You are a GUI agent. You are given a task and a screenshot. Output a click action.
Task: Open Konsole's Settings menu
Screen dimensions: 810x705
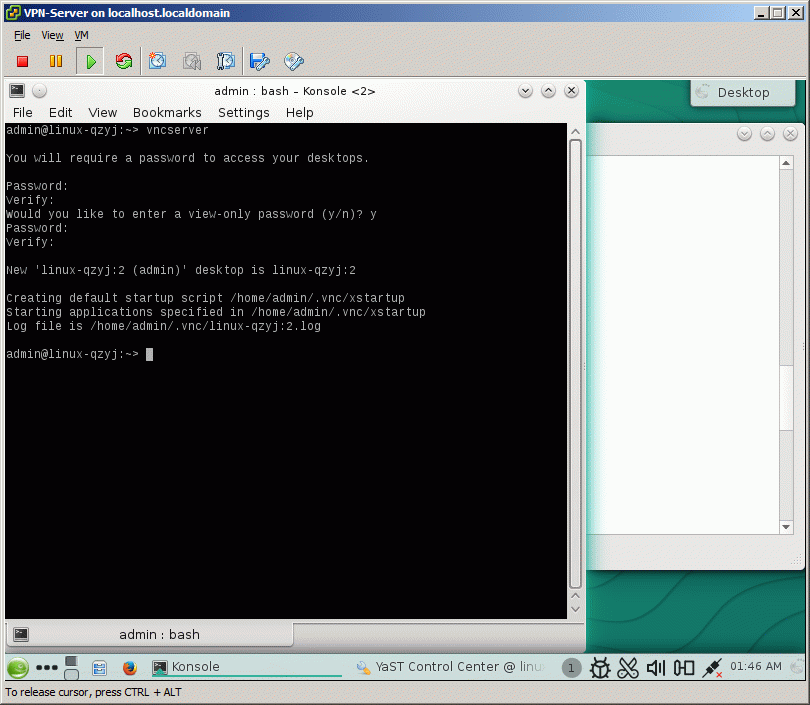[244, 113]
